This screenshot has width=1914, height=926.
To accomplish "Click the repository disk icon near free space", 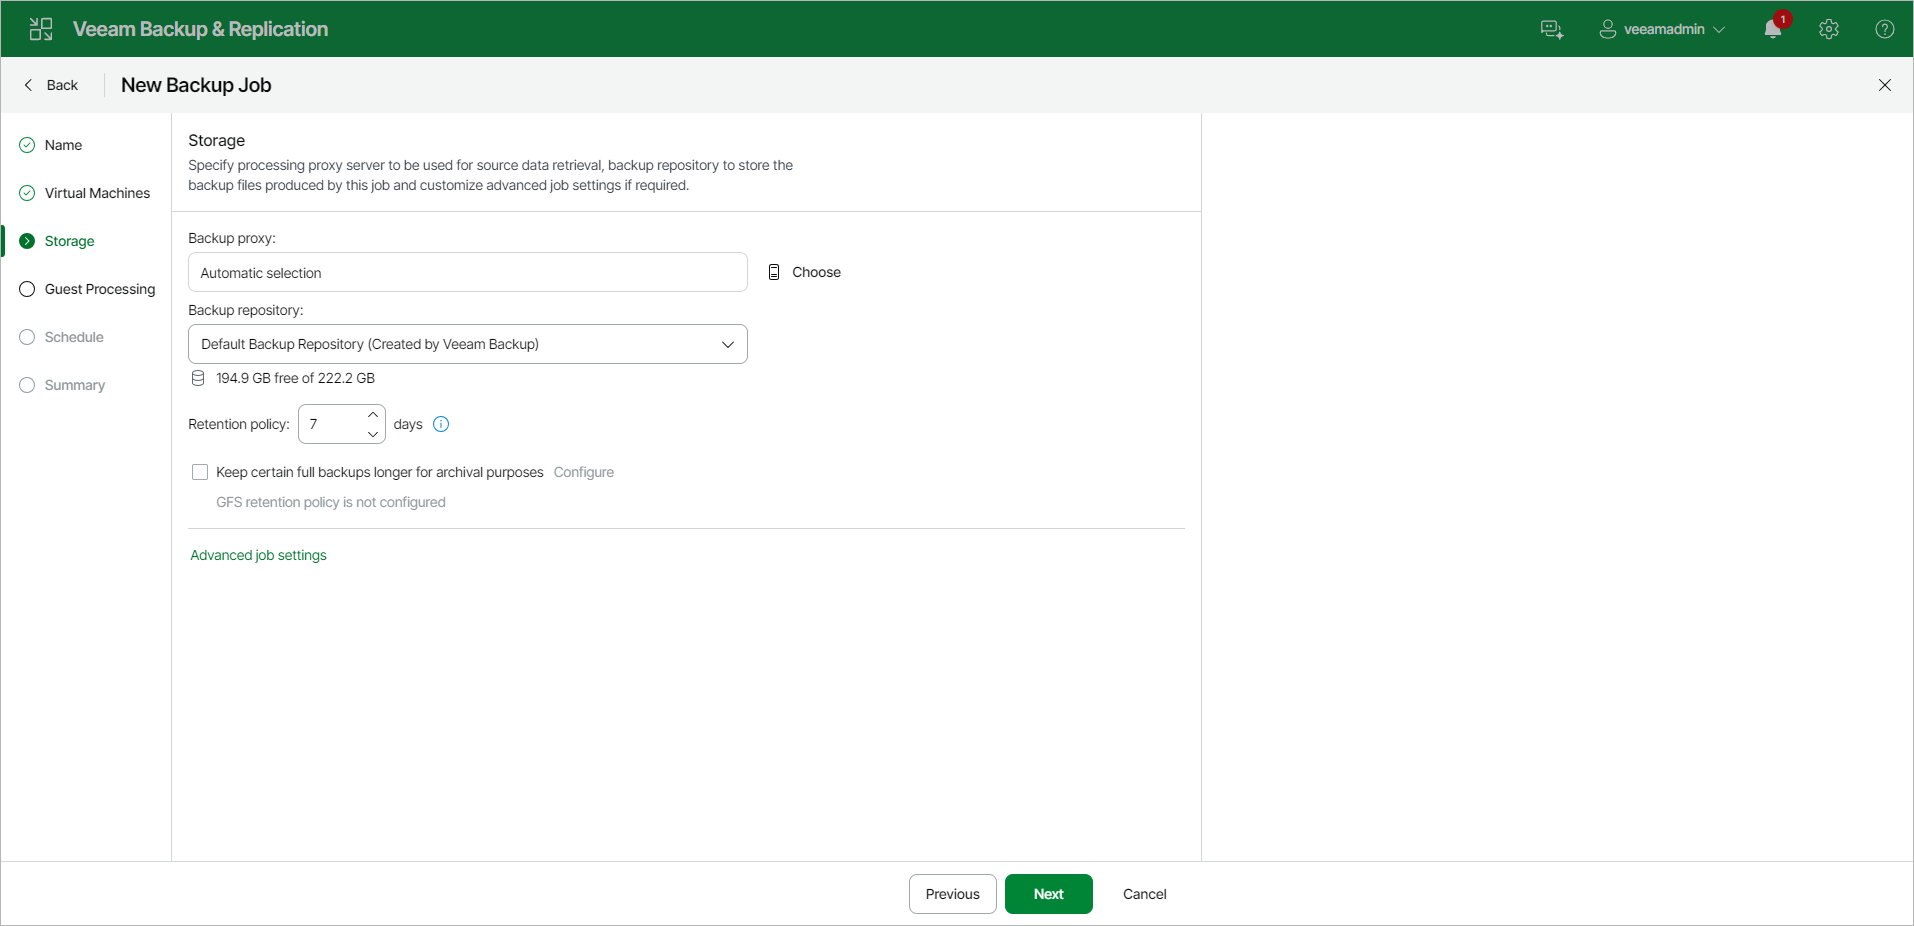I will click(x=197, y=378).
